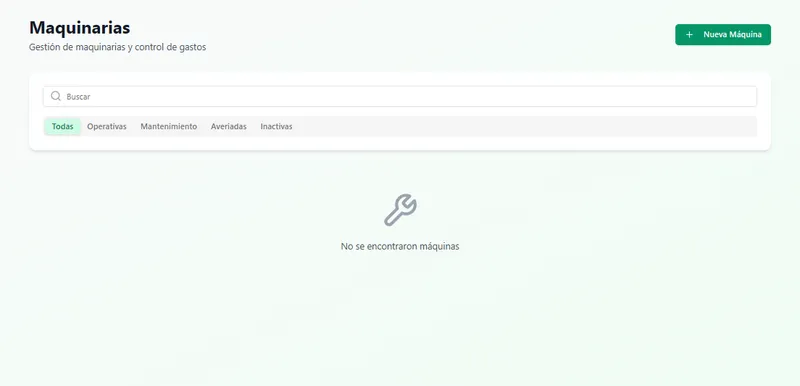Select the Todas filter tab
The width and height of the screenshot is (800, 386).
(62, 126)
